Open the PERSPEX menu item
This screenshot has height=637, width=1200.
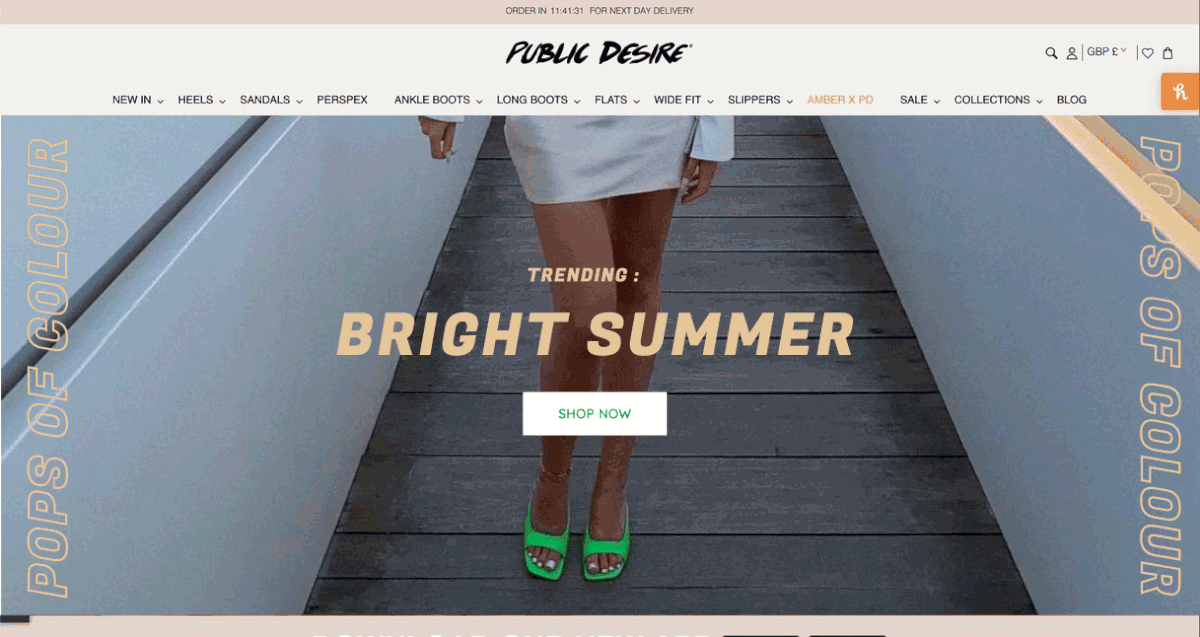[x=342, y=100]
